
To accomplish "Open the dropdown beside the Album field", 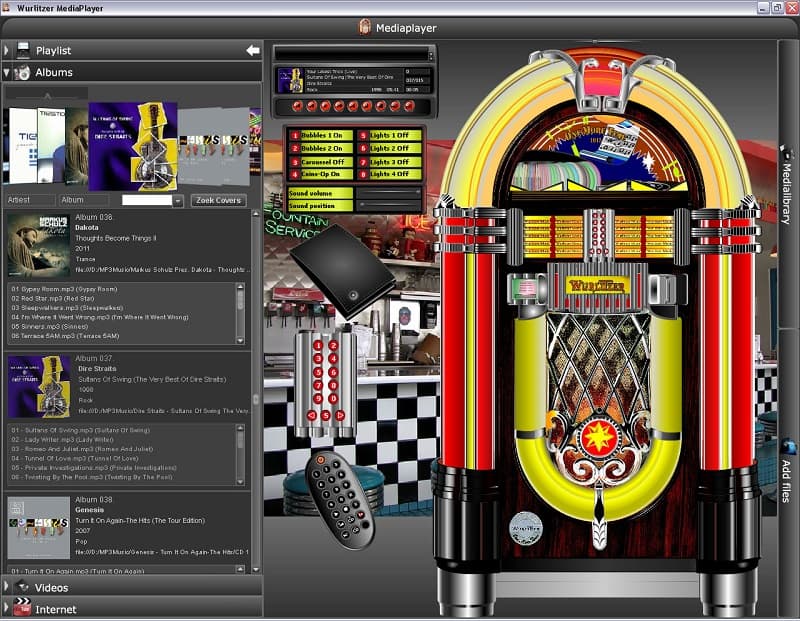I will (178, 201).
